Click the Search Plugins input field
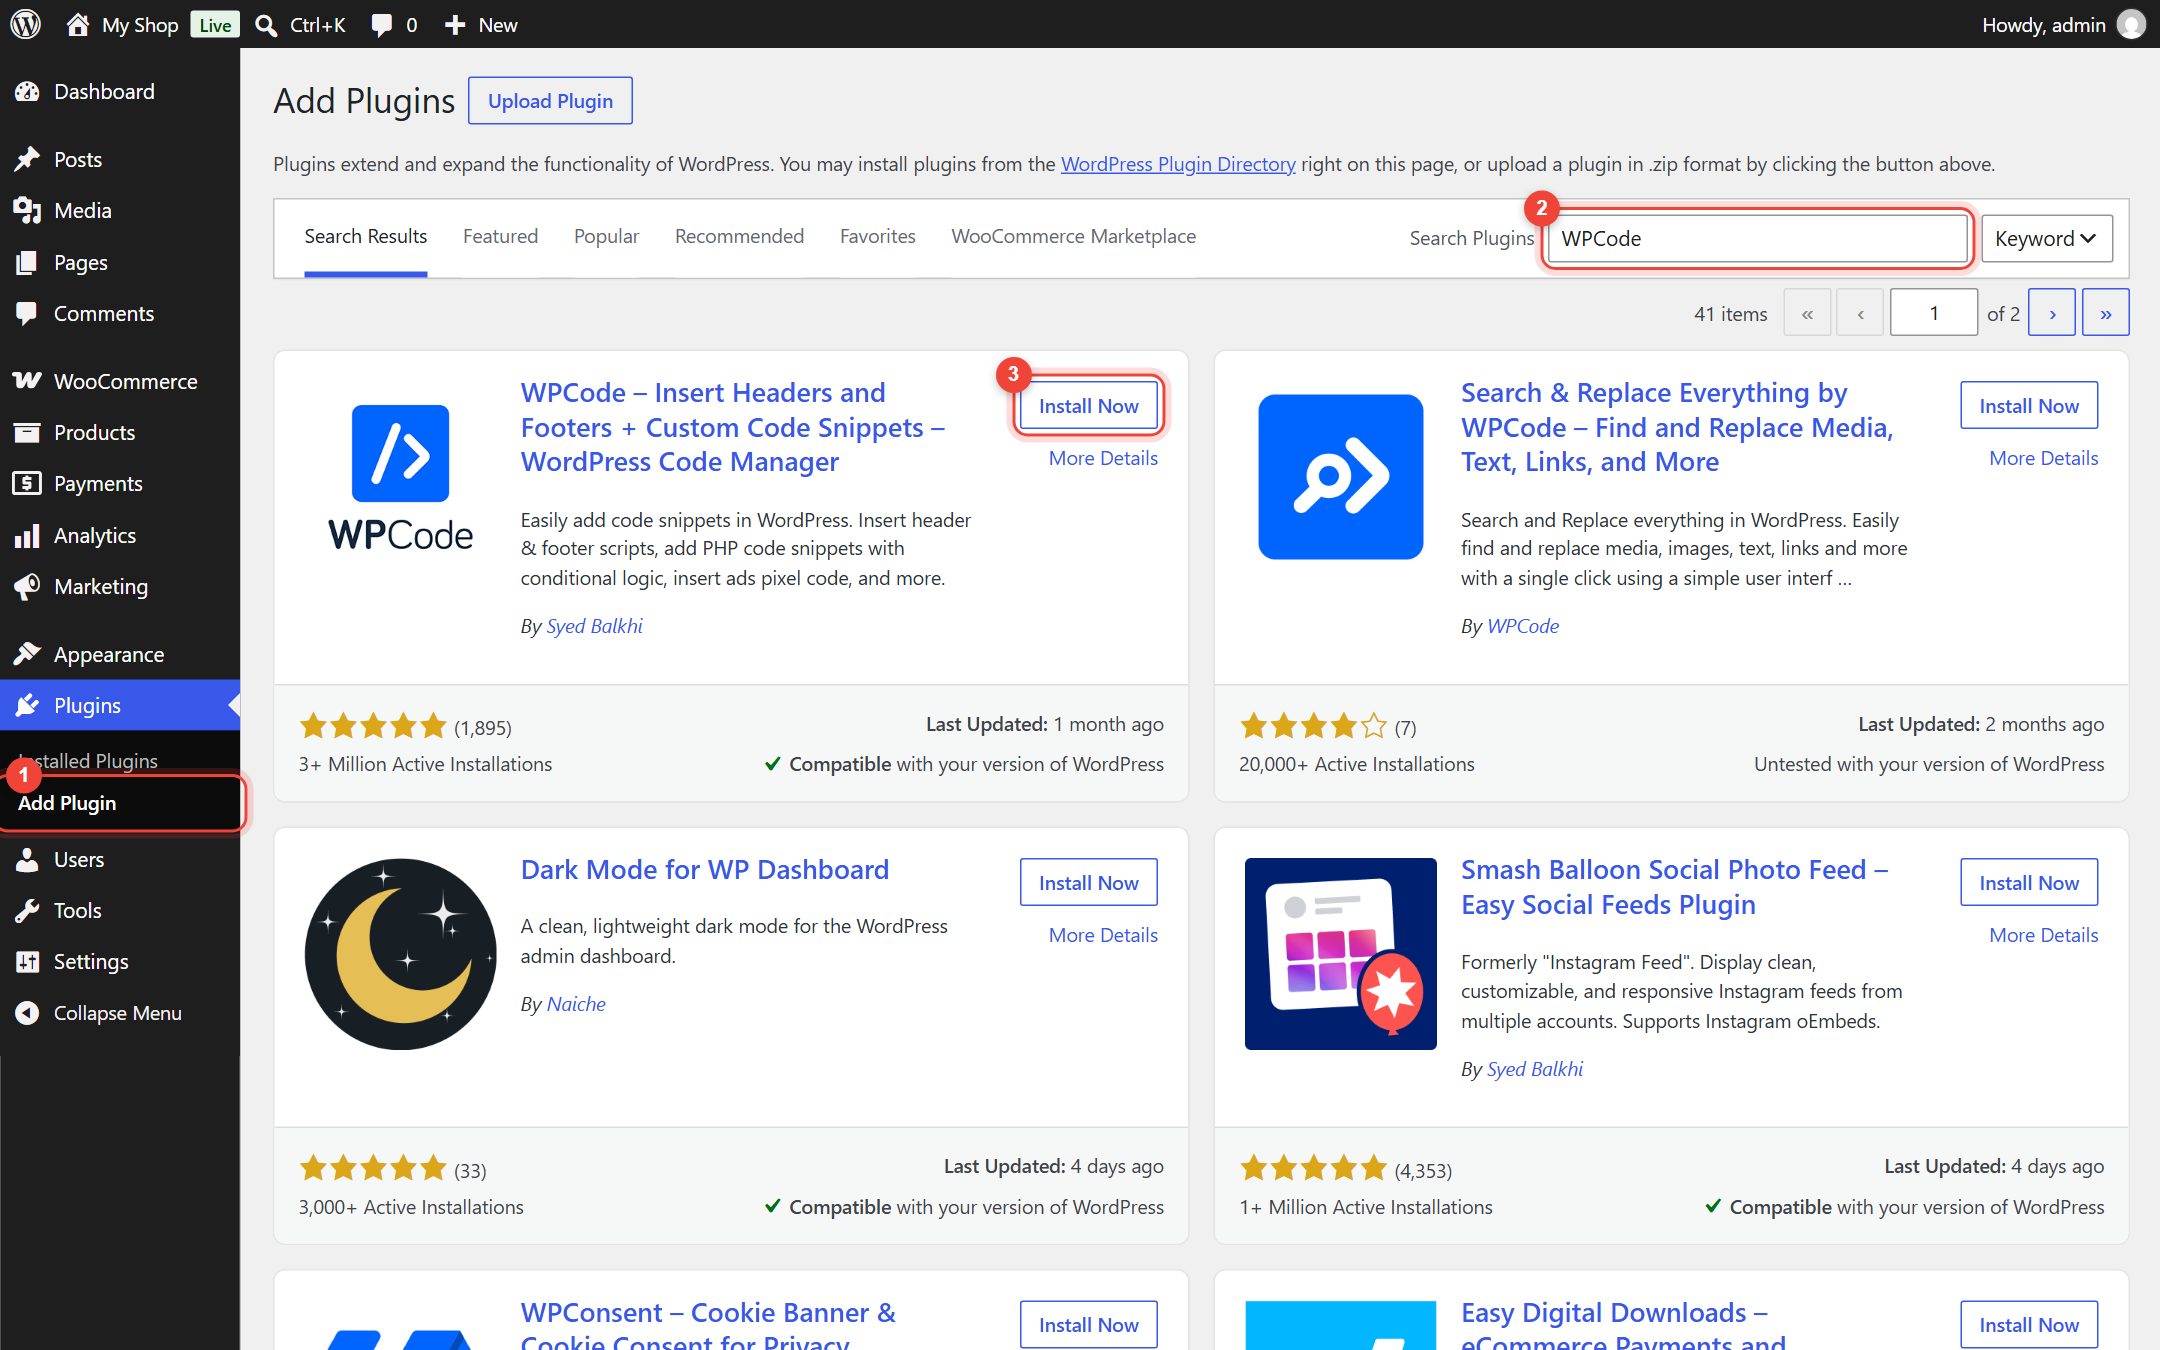This screenshot has width=2160, height=1350. point(1757,238)
